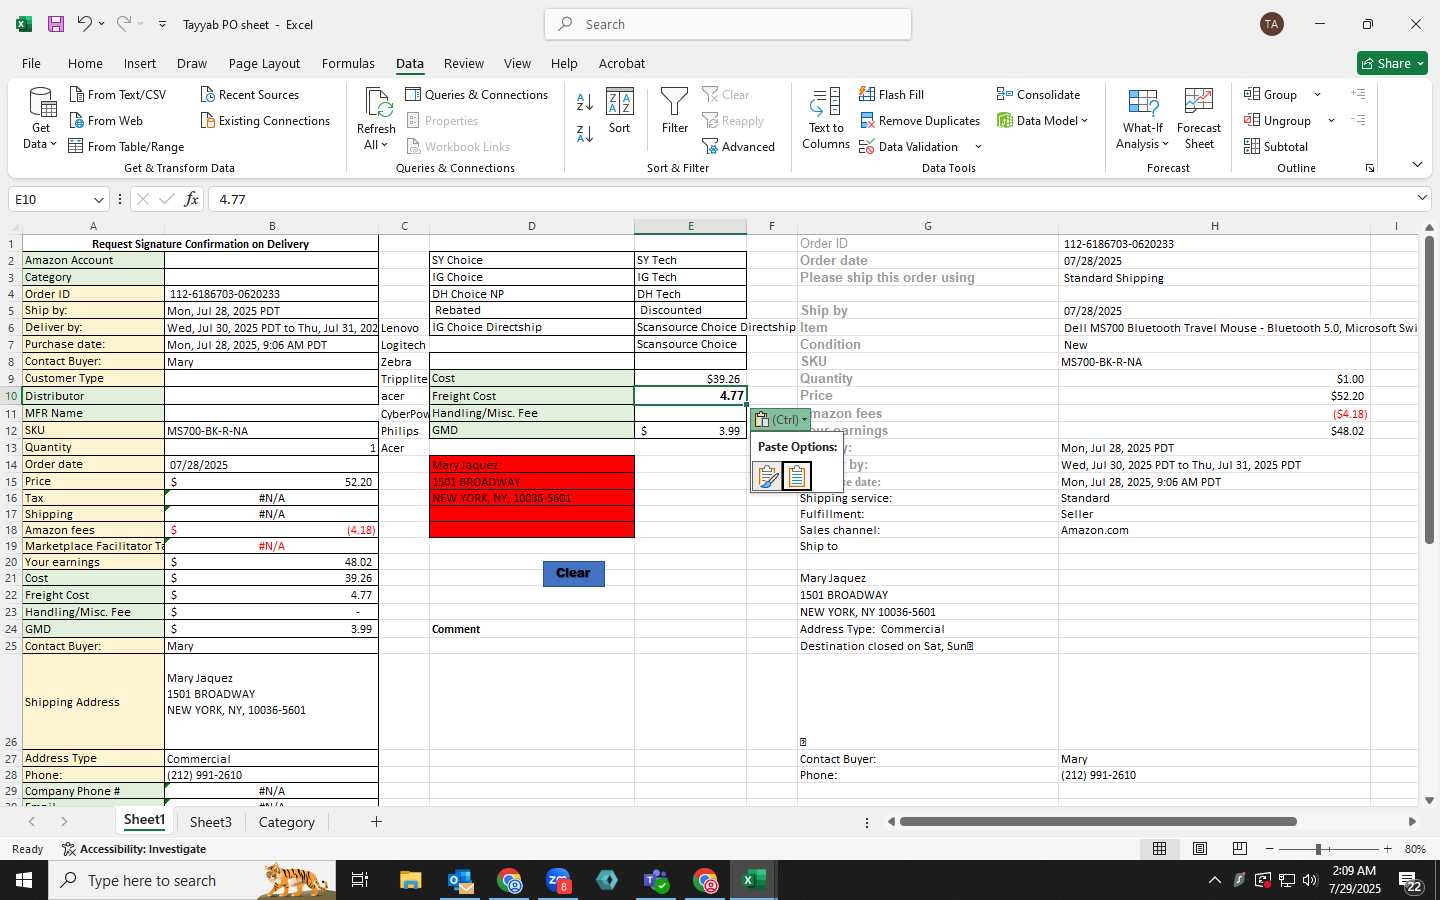Open File Explorer from taskbar

[411, 880]
